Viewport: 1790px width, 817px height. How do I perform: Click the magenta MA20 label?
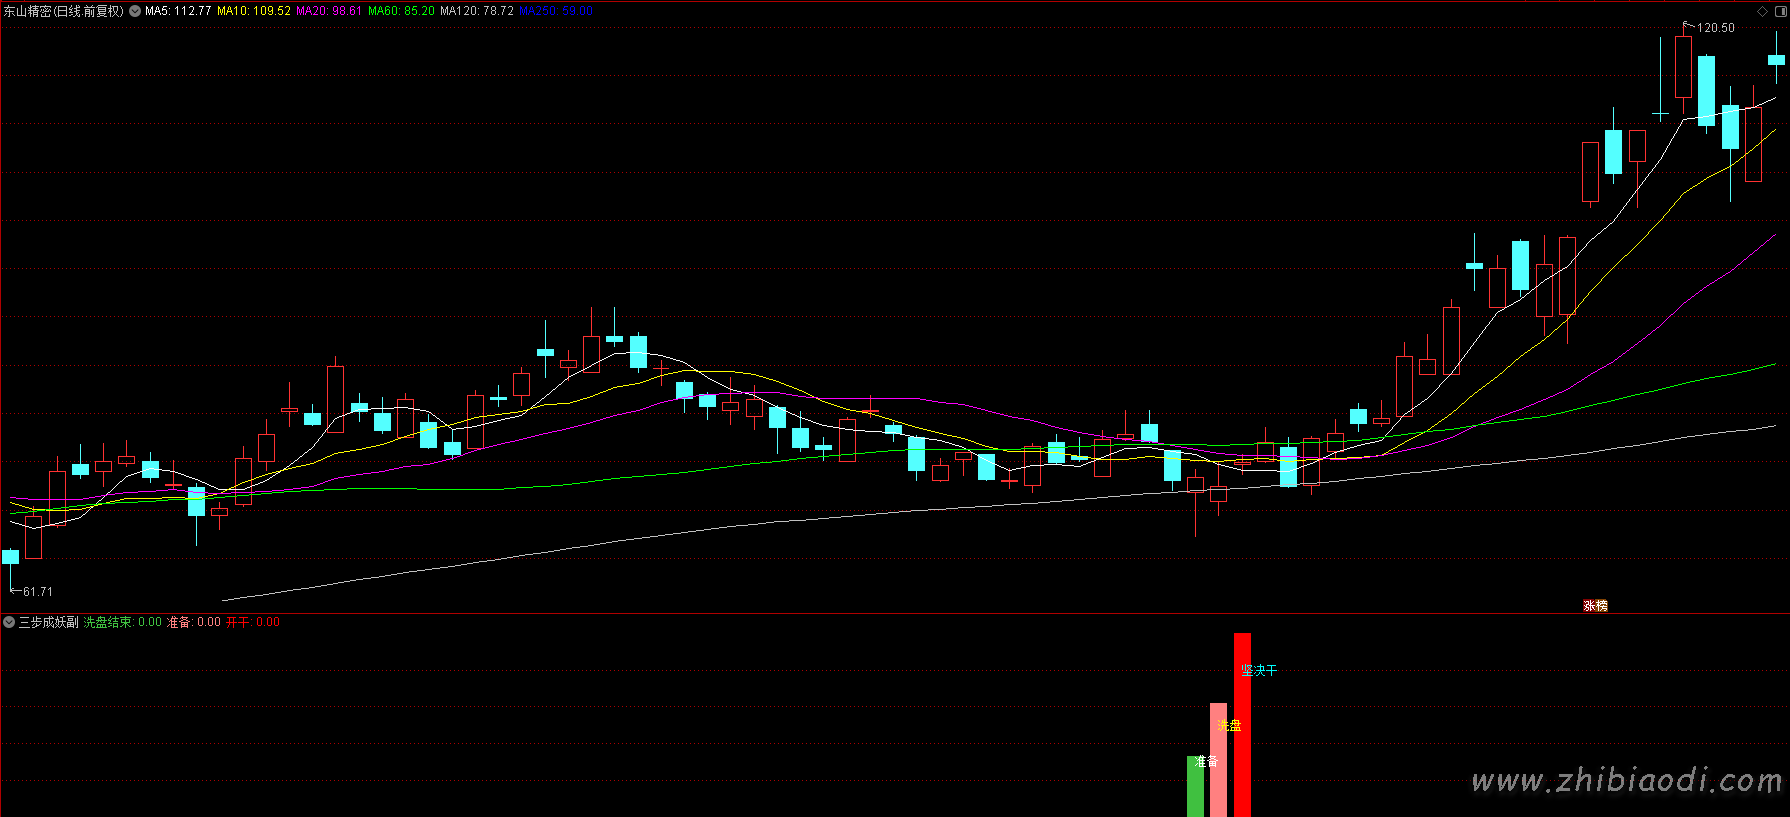[329, 11]
